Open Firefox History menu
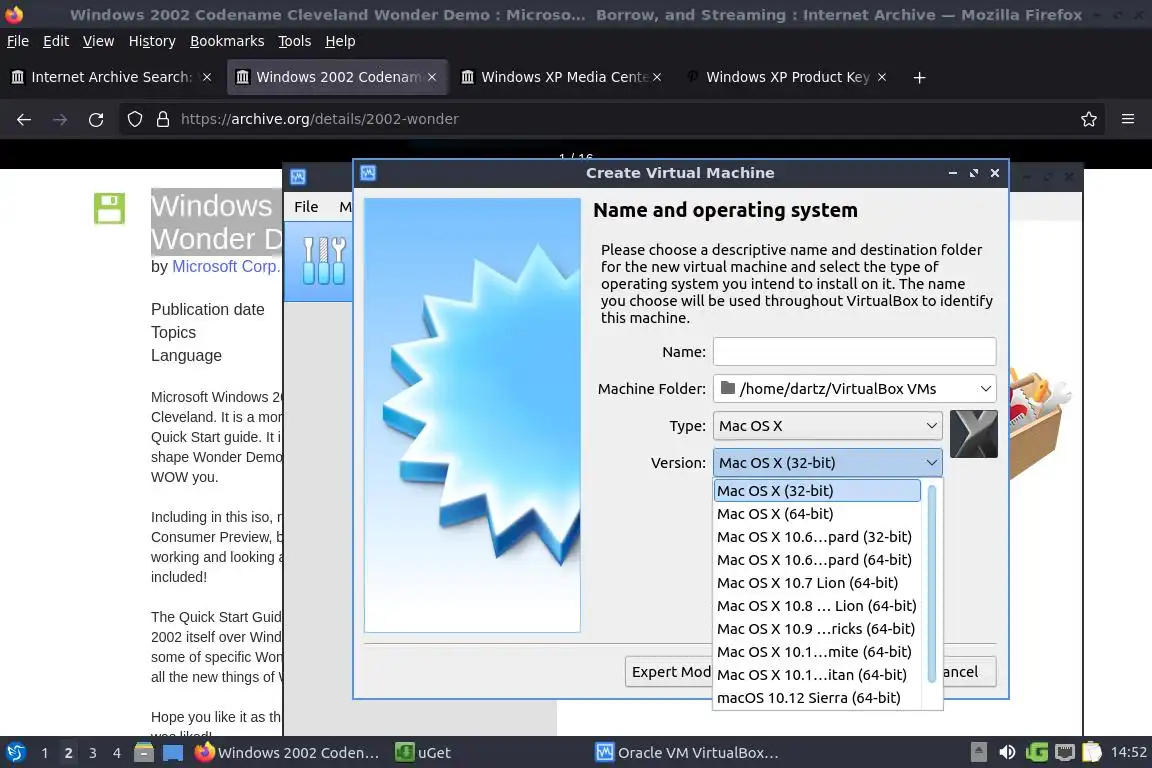This screenshot has width=1152, height=768. tap(152, 41)
